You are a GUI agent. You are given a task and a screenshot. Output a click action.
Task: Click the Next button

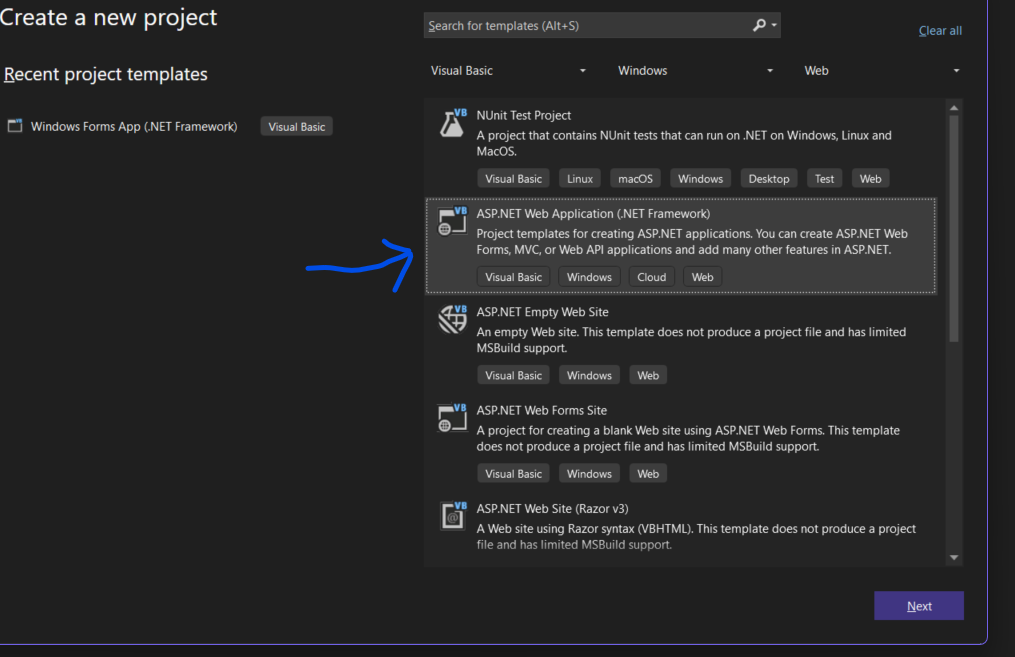919,606
